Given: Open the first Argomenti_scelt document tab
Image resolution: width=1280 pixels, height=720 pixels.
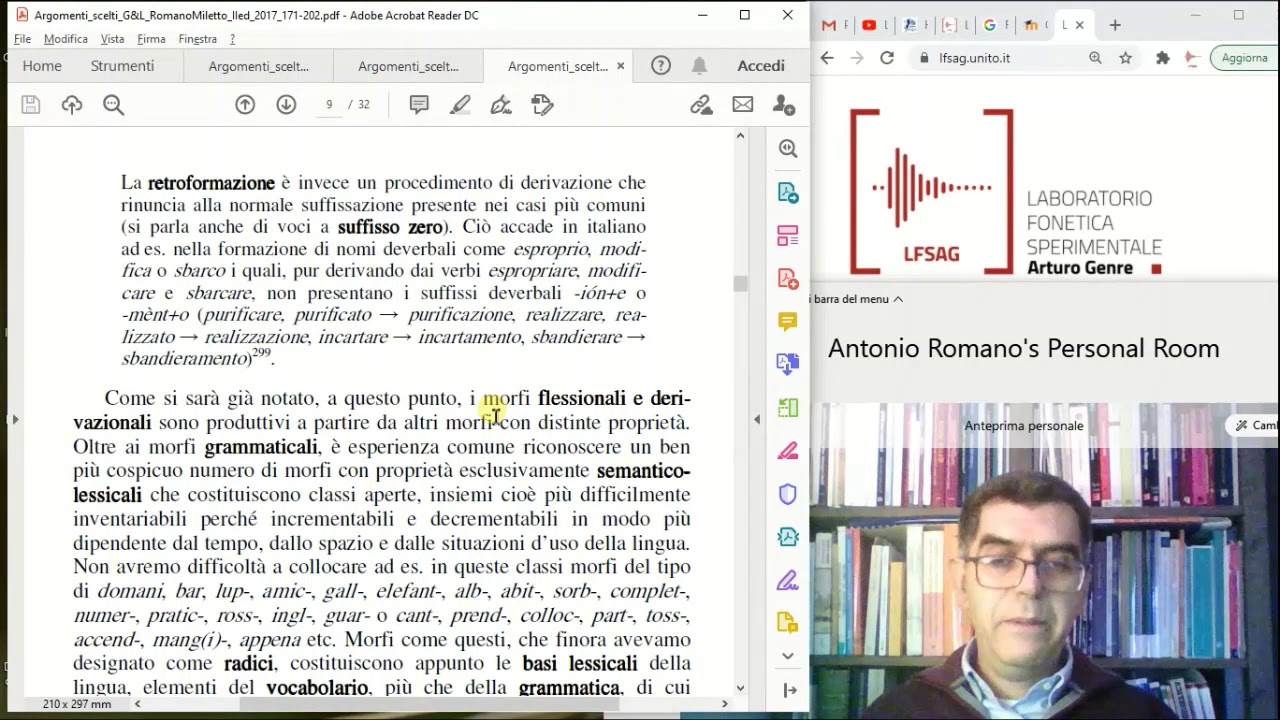Looking at the screenshot, I should coord(258,66).
